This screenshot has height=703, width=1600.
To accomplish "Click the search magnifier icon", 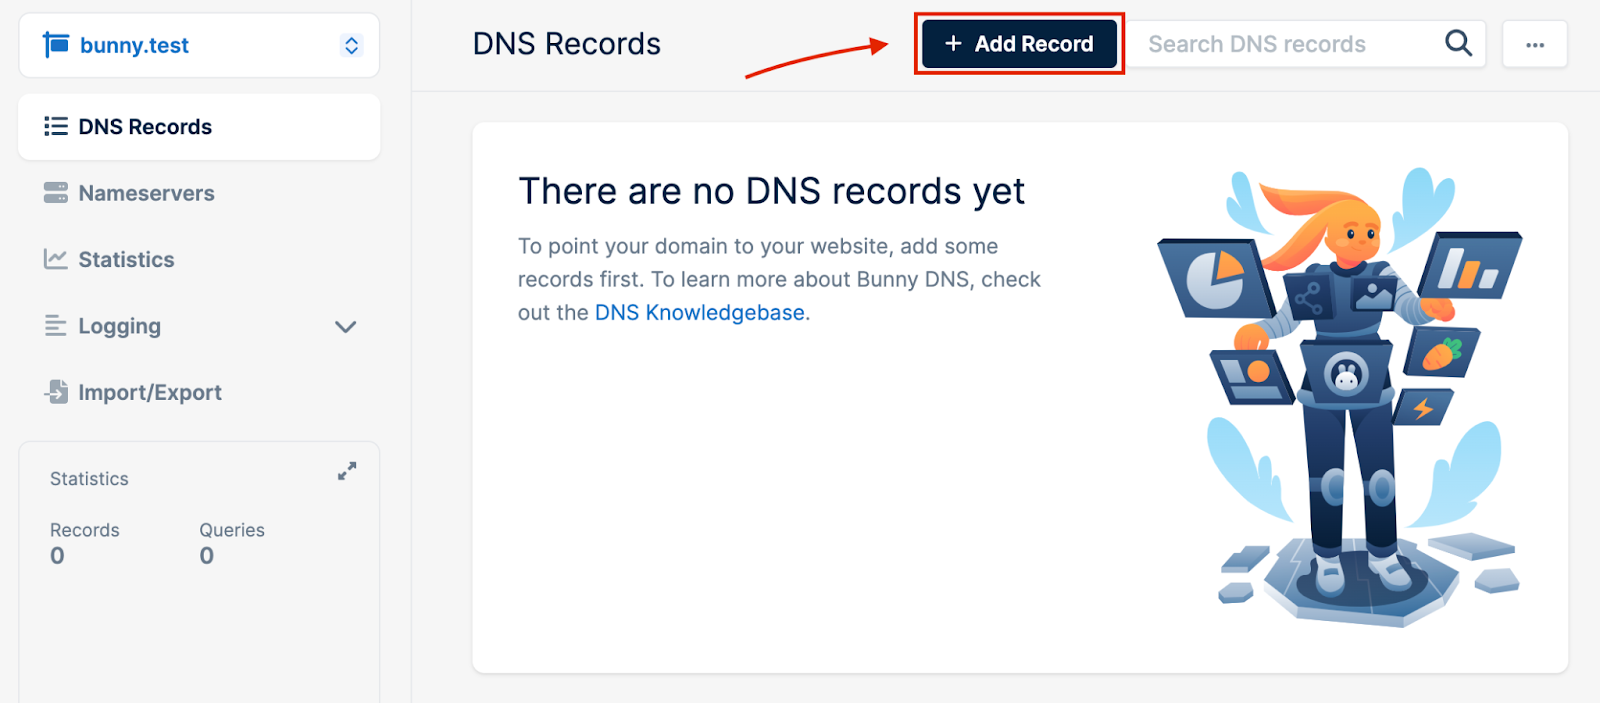I will pos(1457,43).
